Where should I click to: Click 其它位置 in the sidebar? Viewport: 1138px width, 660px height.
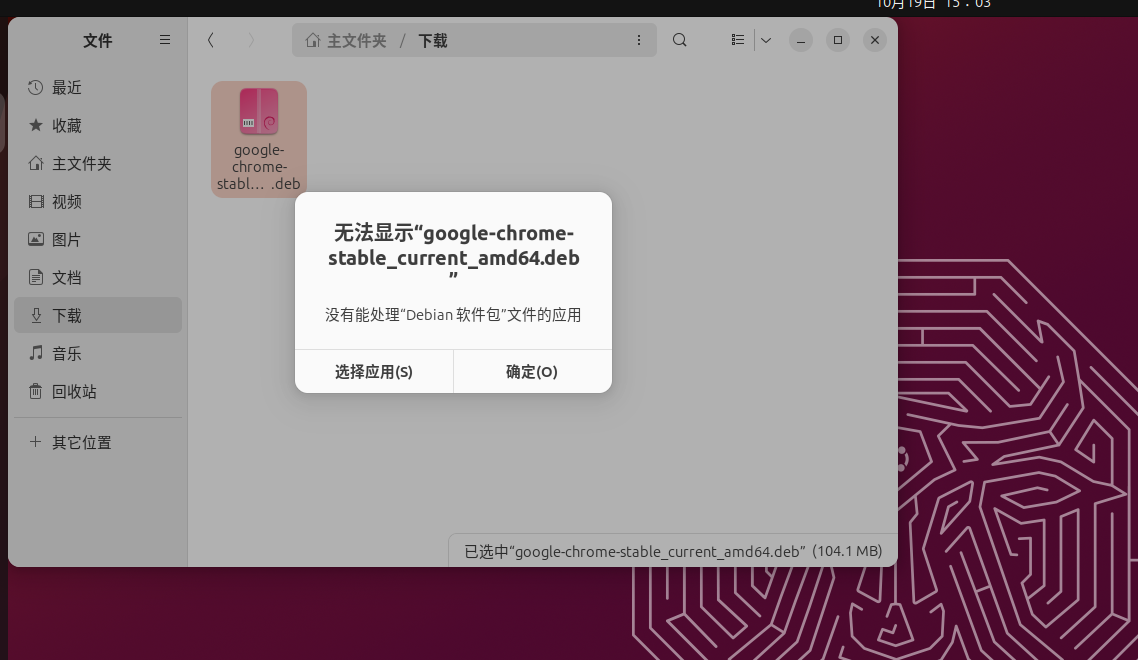98,442
